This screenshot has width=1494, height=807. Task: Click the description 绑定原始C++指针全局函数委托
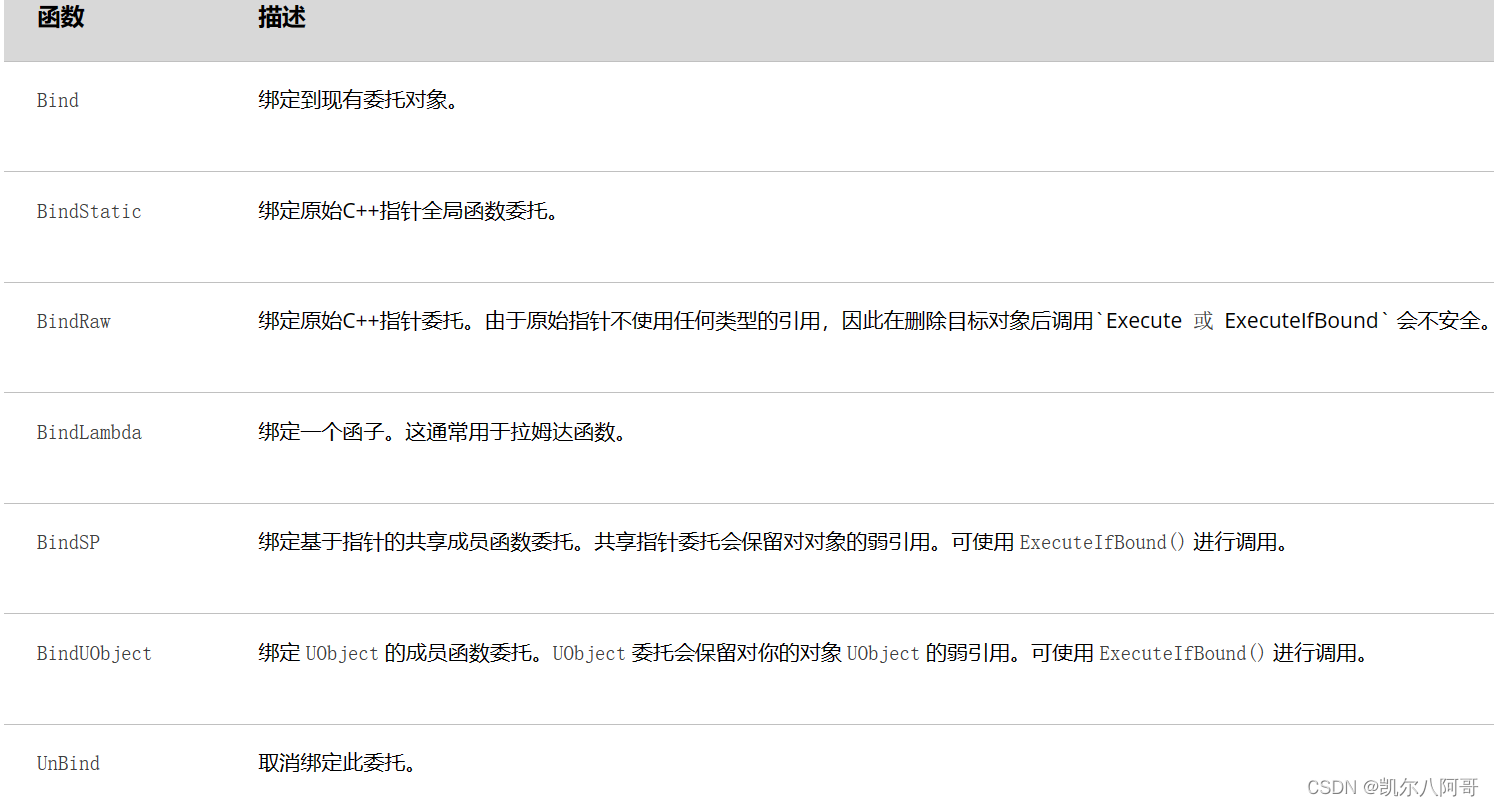click(x=408, y=212)
